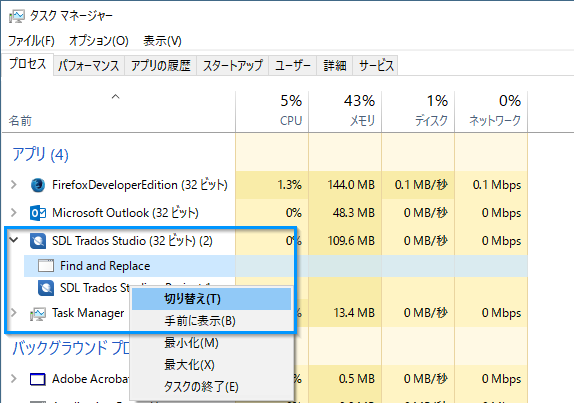Image resolution: width=574 pixels, height=403 pixels.
Task: Select the Microsoft Outlook (32 ビット) row
Action: click(x=265, y=213)
